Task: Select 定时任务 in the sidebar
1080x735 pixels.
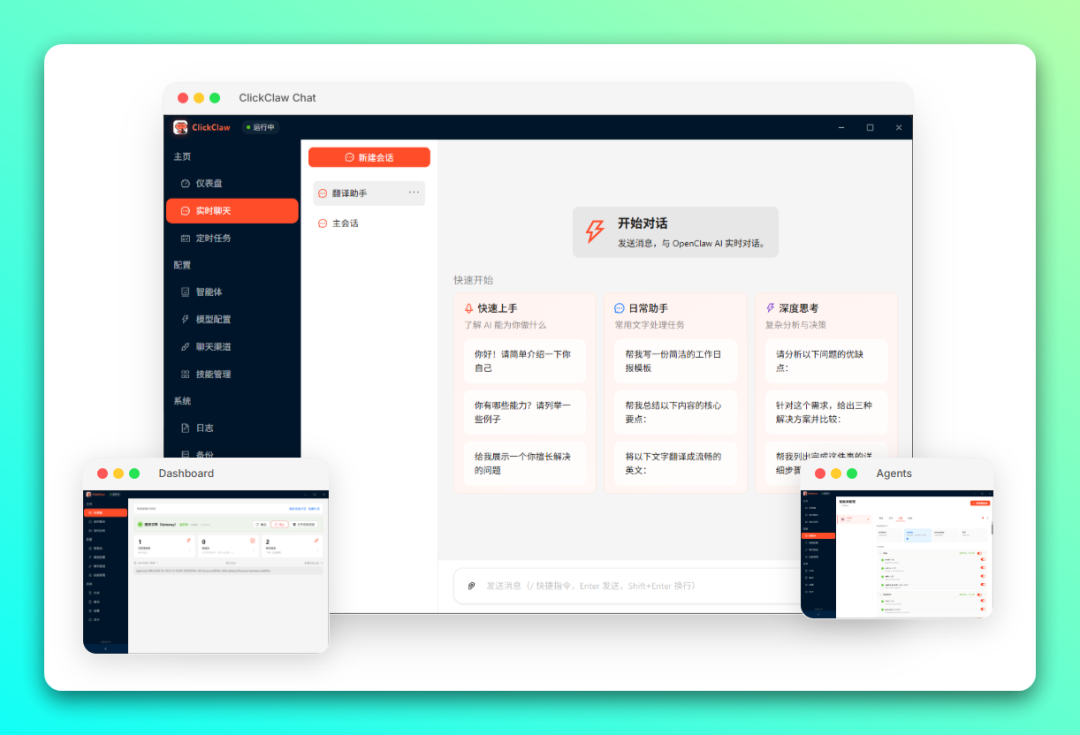Action: tap(231, 238)
